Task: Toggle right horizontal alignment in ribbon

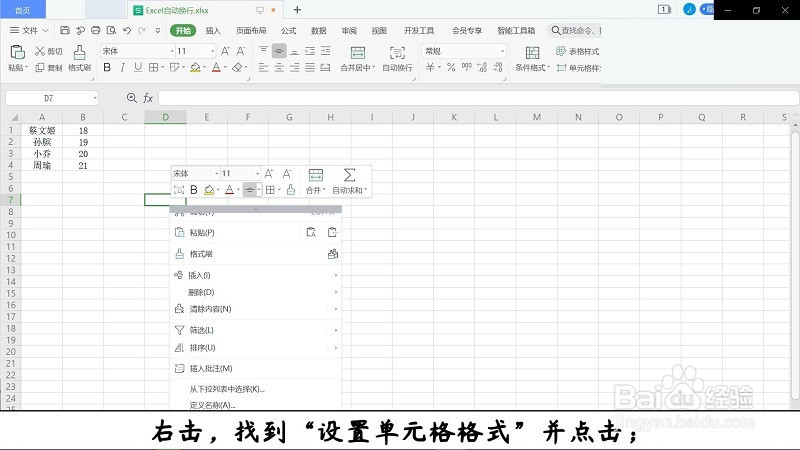Action: click(x=294, y=67)
